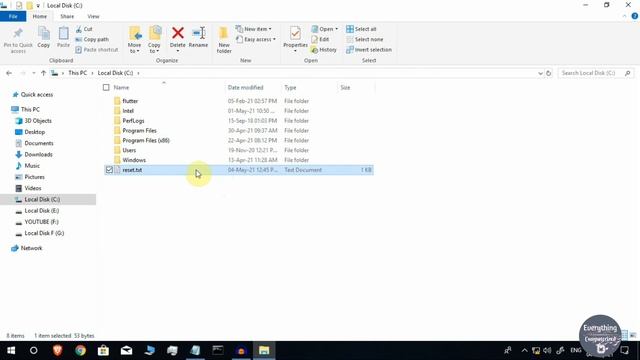
Task: Show file History
Action: (324, 49)
